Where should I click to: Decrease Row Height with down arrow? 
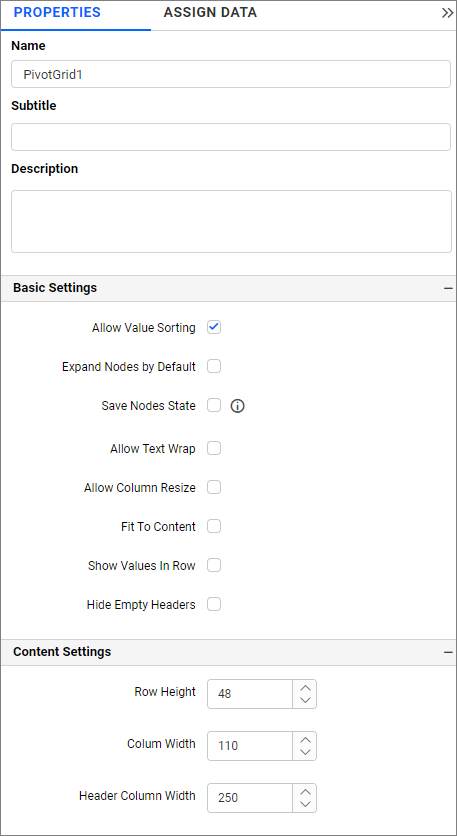305,701
